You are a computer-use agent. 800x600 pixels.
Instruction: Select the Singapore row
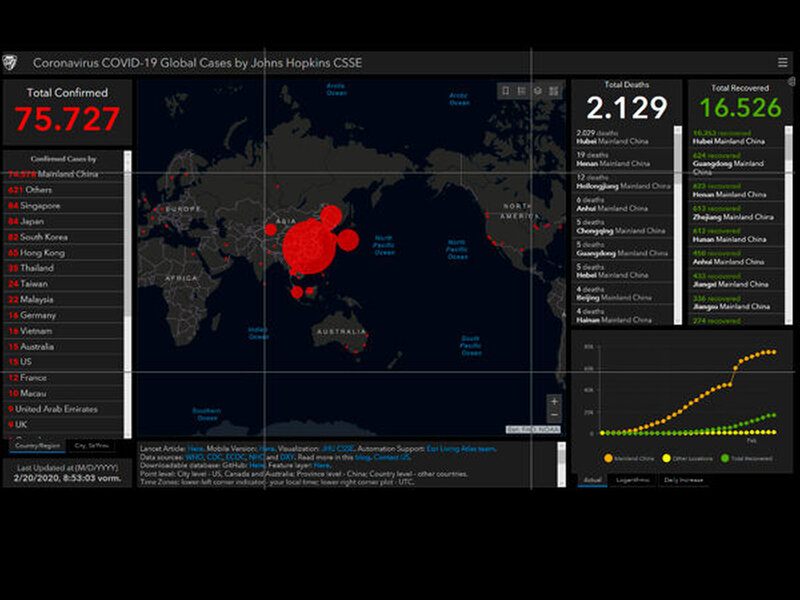[x=63, y=206]
